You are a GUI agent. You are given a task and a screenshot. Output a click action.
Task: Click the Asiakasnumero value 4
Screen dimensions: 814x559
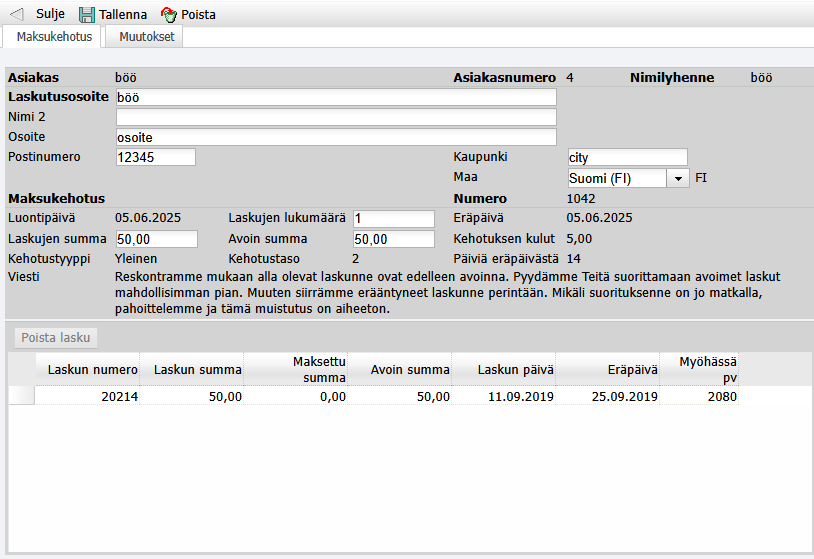coord(570,78)
